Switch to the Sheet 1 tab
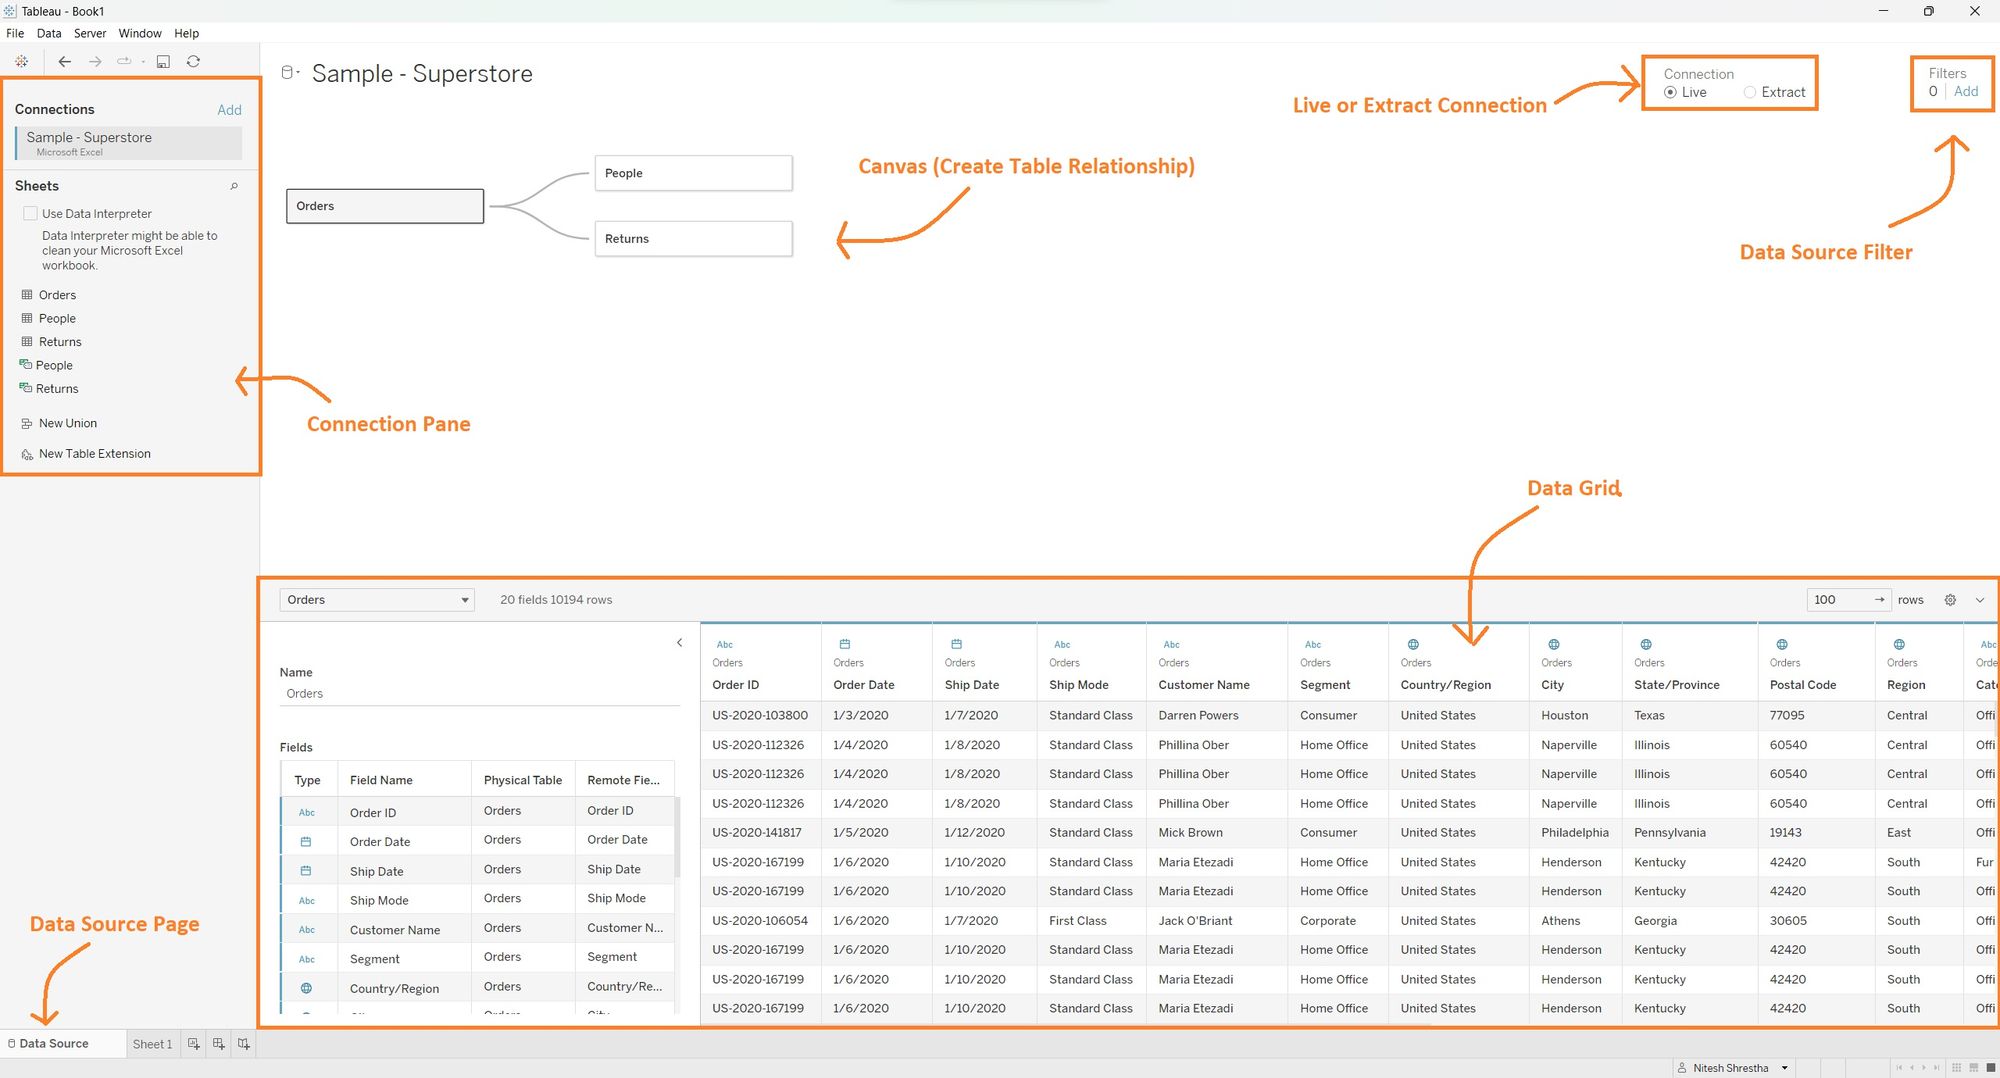This screenshot has height=1078, width=2000. tap(152, 1043)
